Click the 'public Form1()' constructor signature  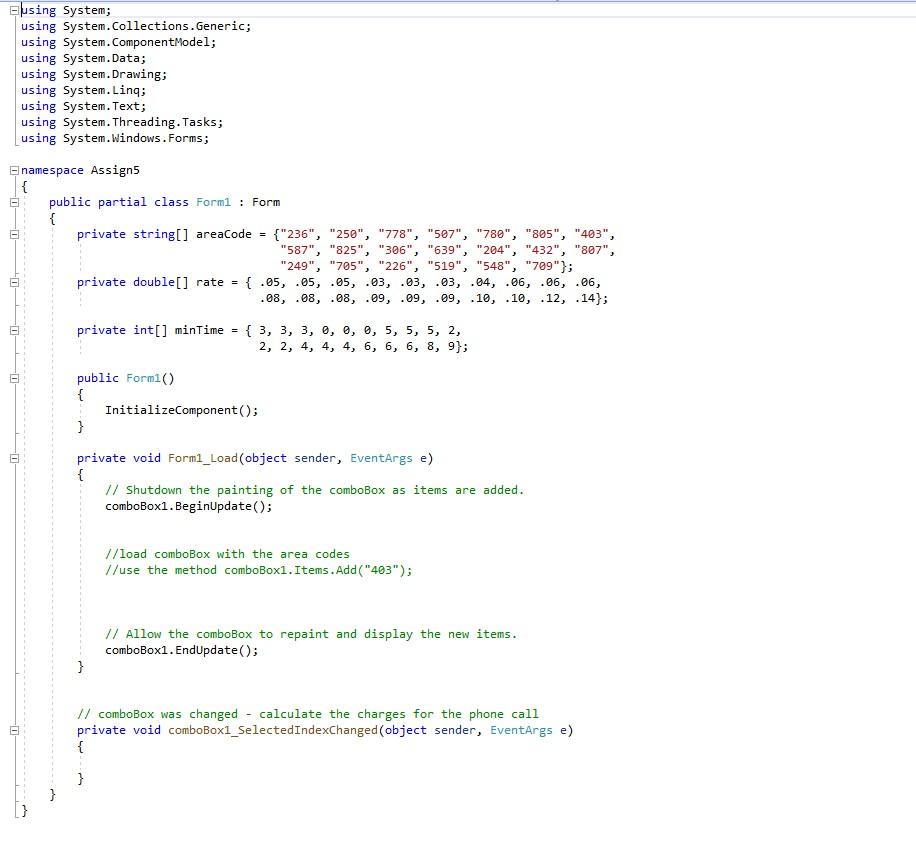126,379
